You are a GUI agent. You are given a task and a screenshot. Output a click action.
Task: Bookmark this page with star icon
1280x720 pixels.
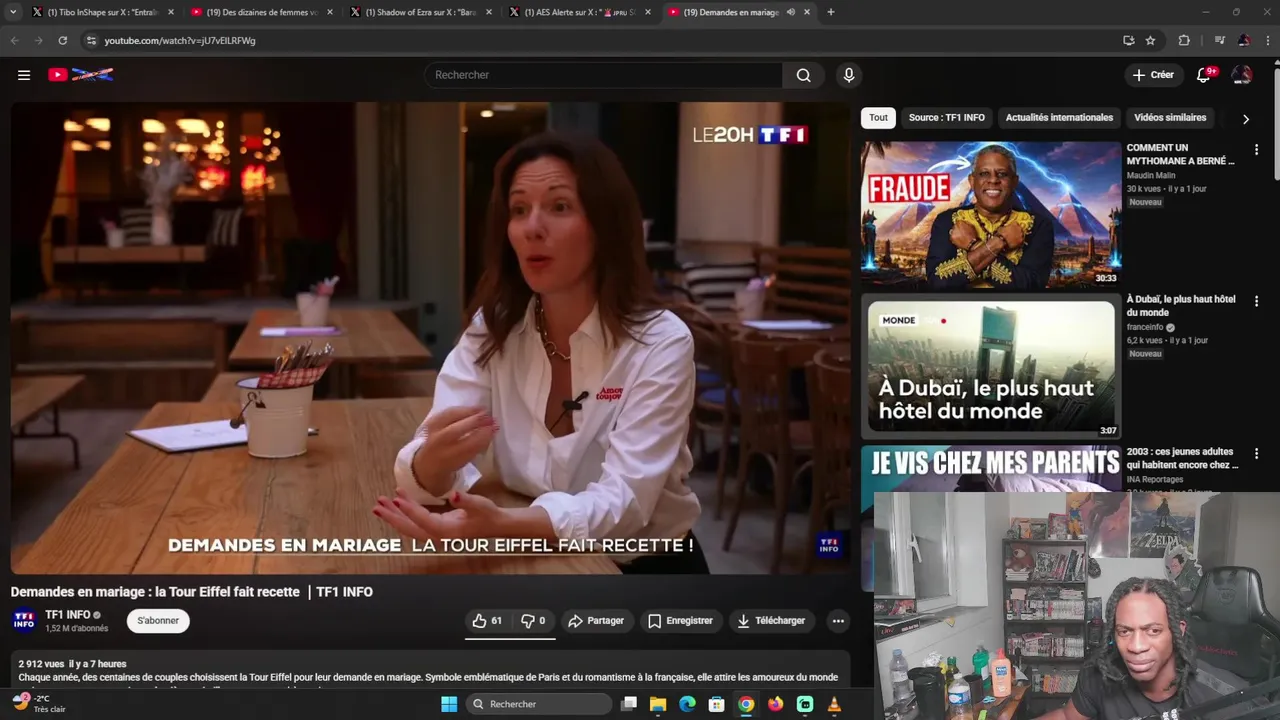coord(1150,40)
